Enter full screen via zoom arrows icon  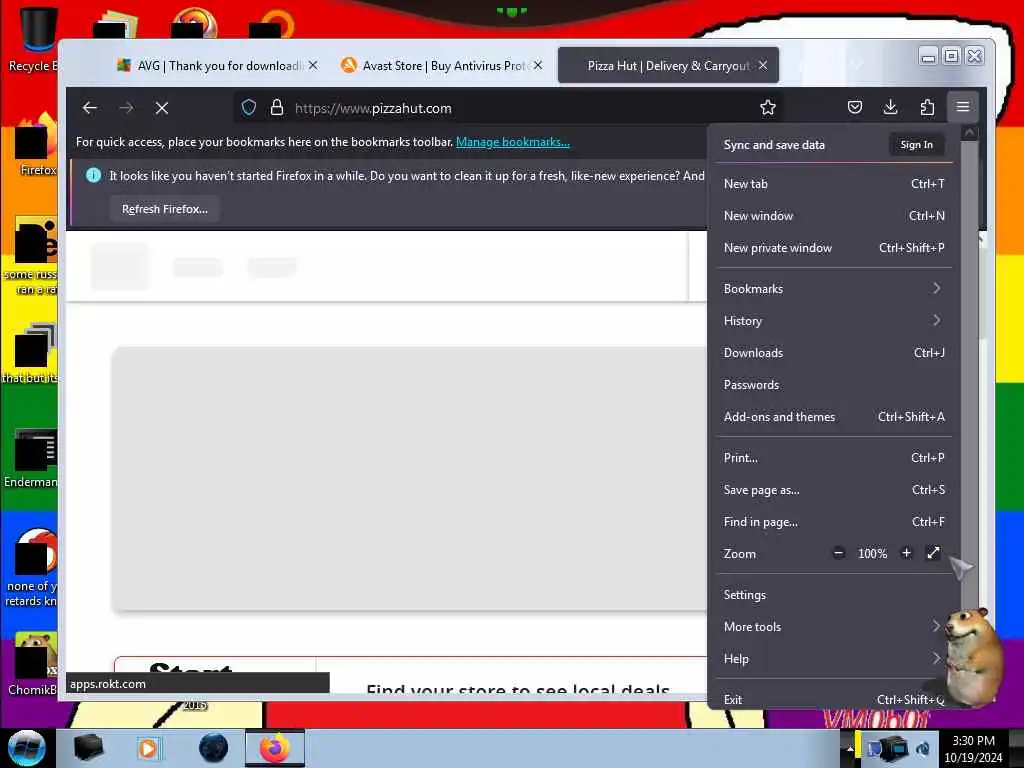click(x=934, y=553)
